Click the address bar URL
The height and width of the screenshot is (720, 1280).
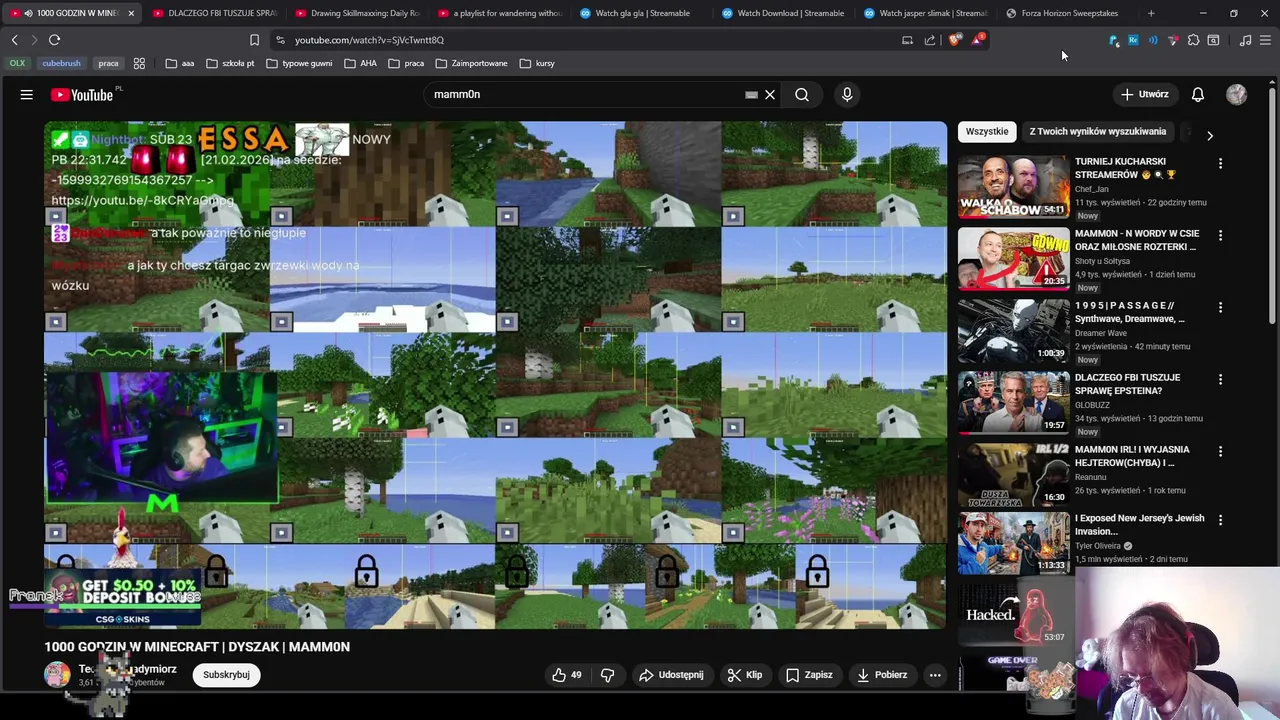pos(369,40)
